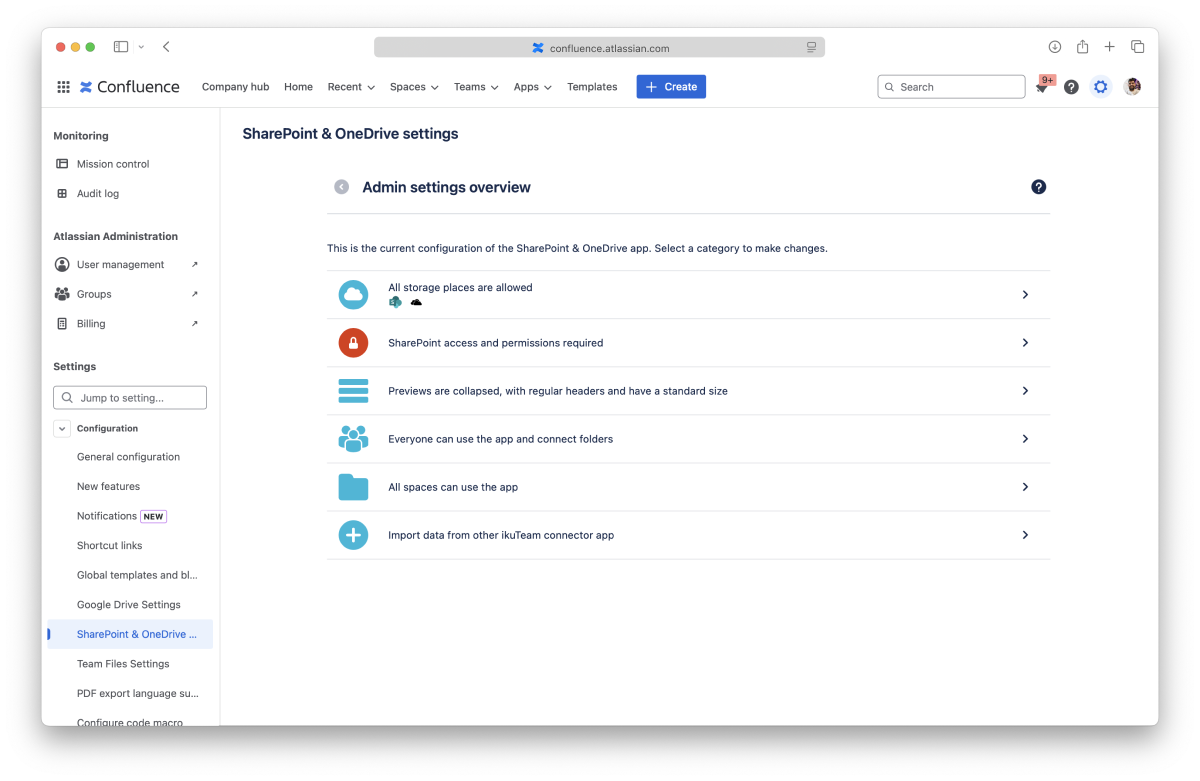Open the All spaces can use the app row
The width and height of the screenshot is (1200, 781).
688,487
